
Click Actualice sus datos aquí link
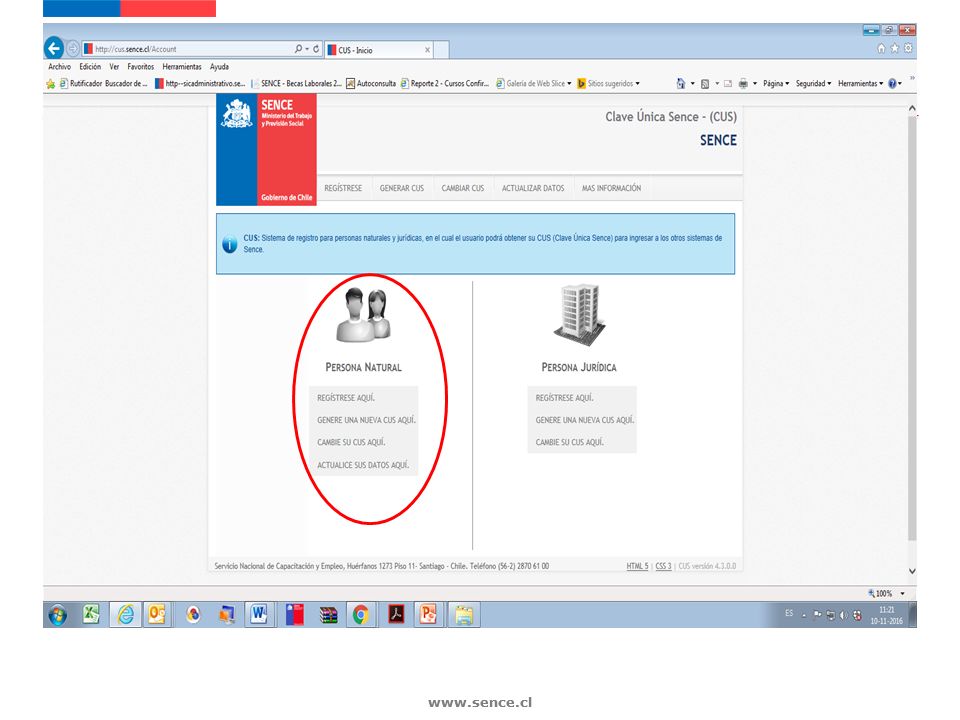point(363,465)
